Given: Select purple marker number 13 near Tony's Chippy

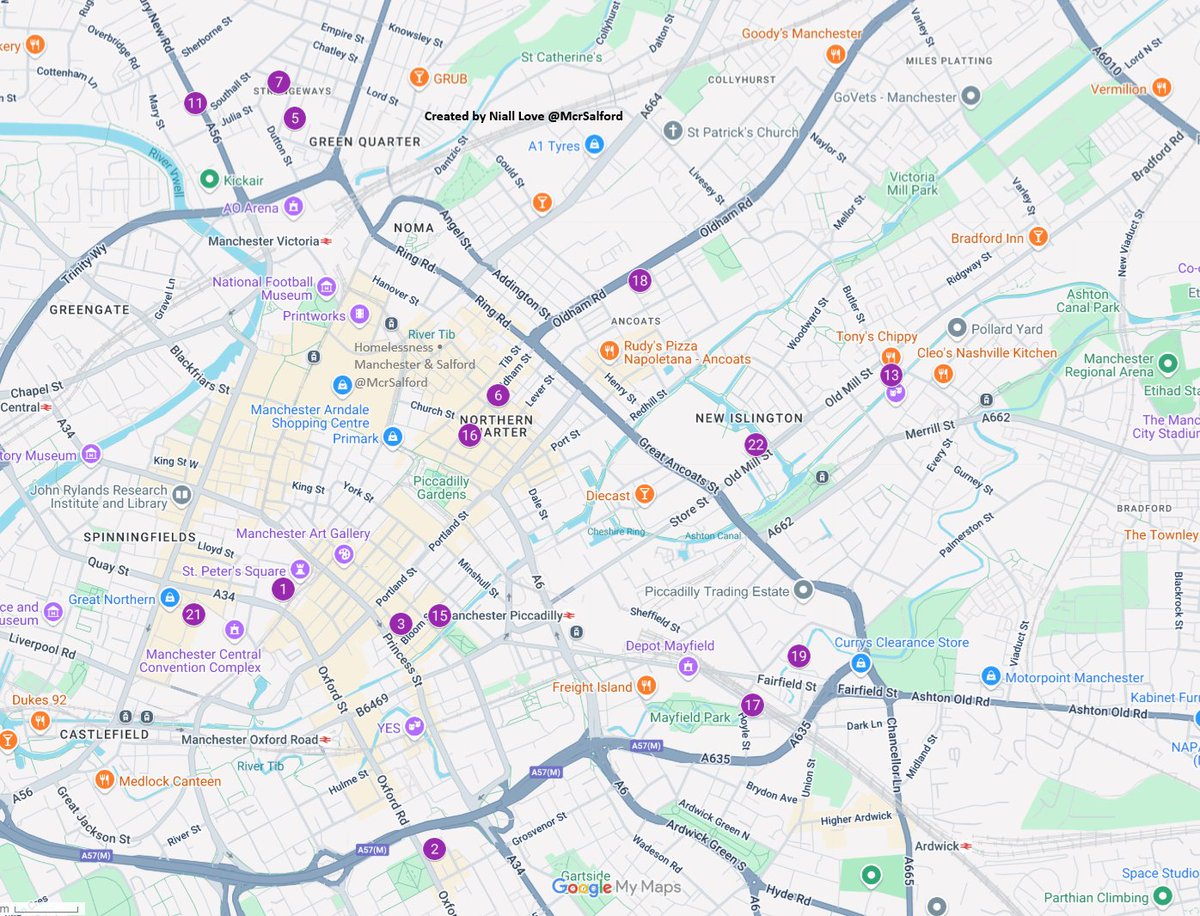Looking at the screenshot, I should pos(891,376).
